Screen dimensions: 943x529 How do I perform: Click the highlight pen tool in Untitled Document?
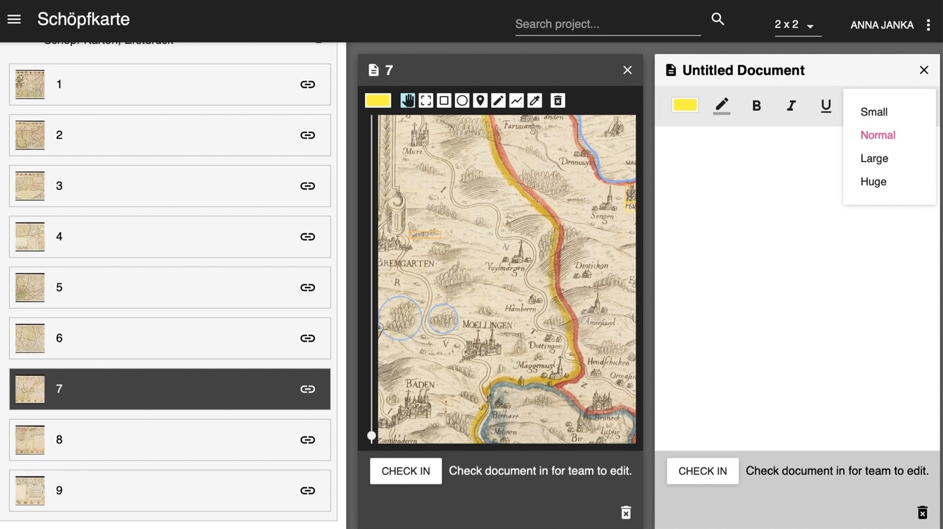click(x=722, y=106)
